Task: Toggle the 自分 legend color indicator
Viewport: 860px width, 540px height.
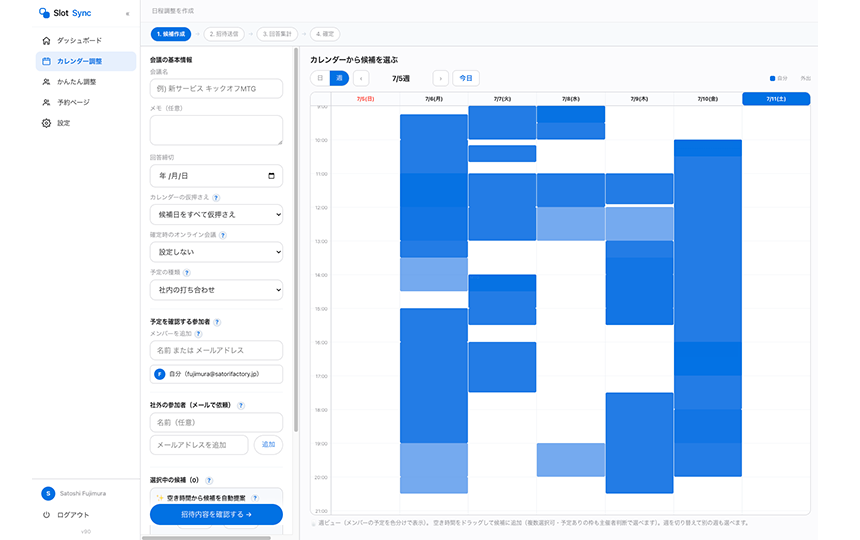Action: click(x=772, y=78)
